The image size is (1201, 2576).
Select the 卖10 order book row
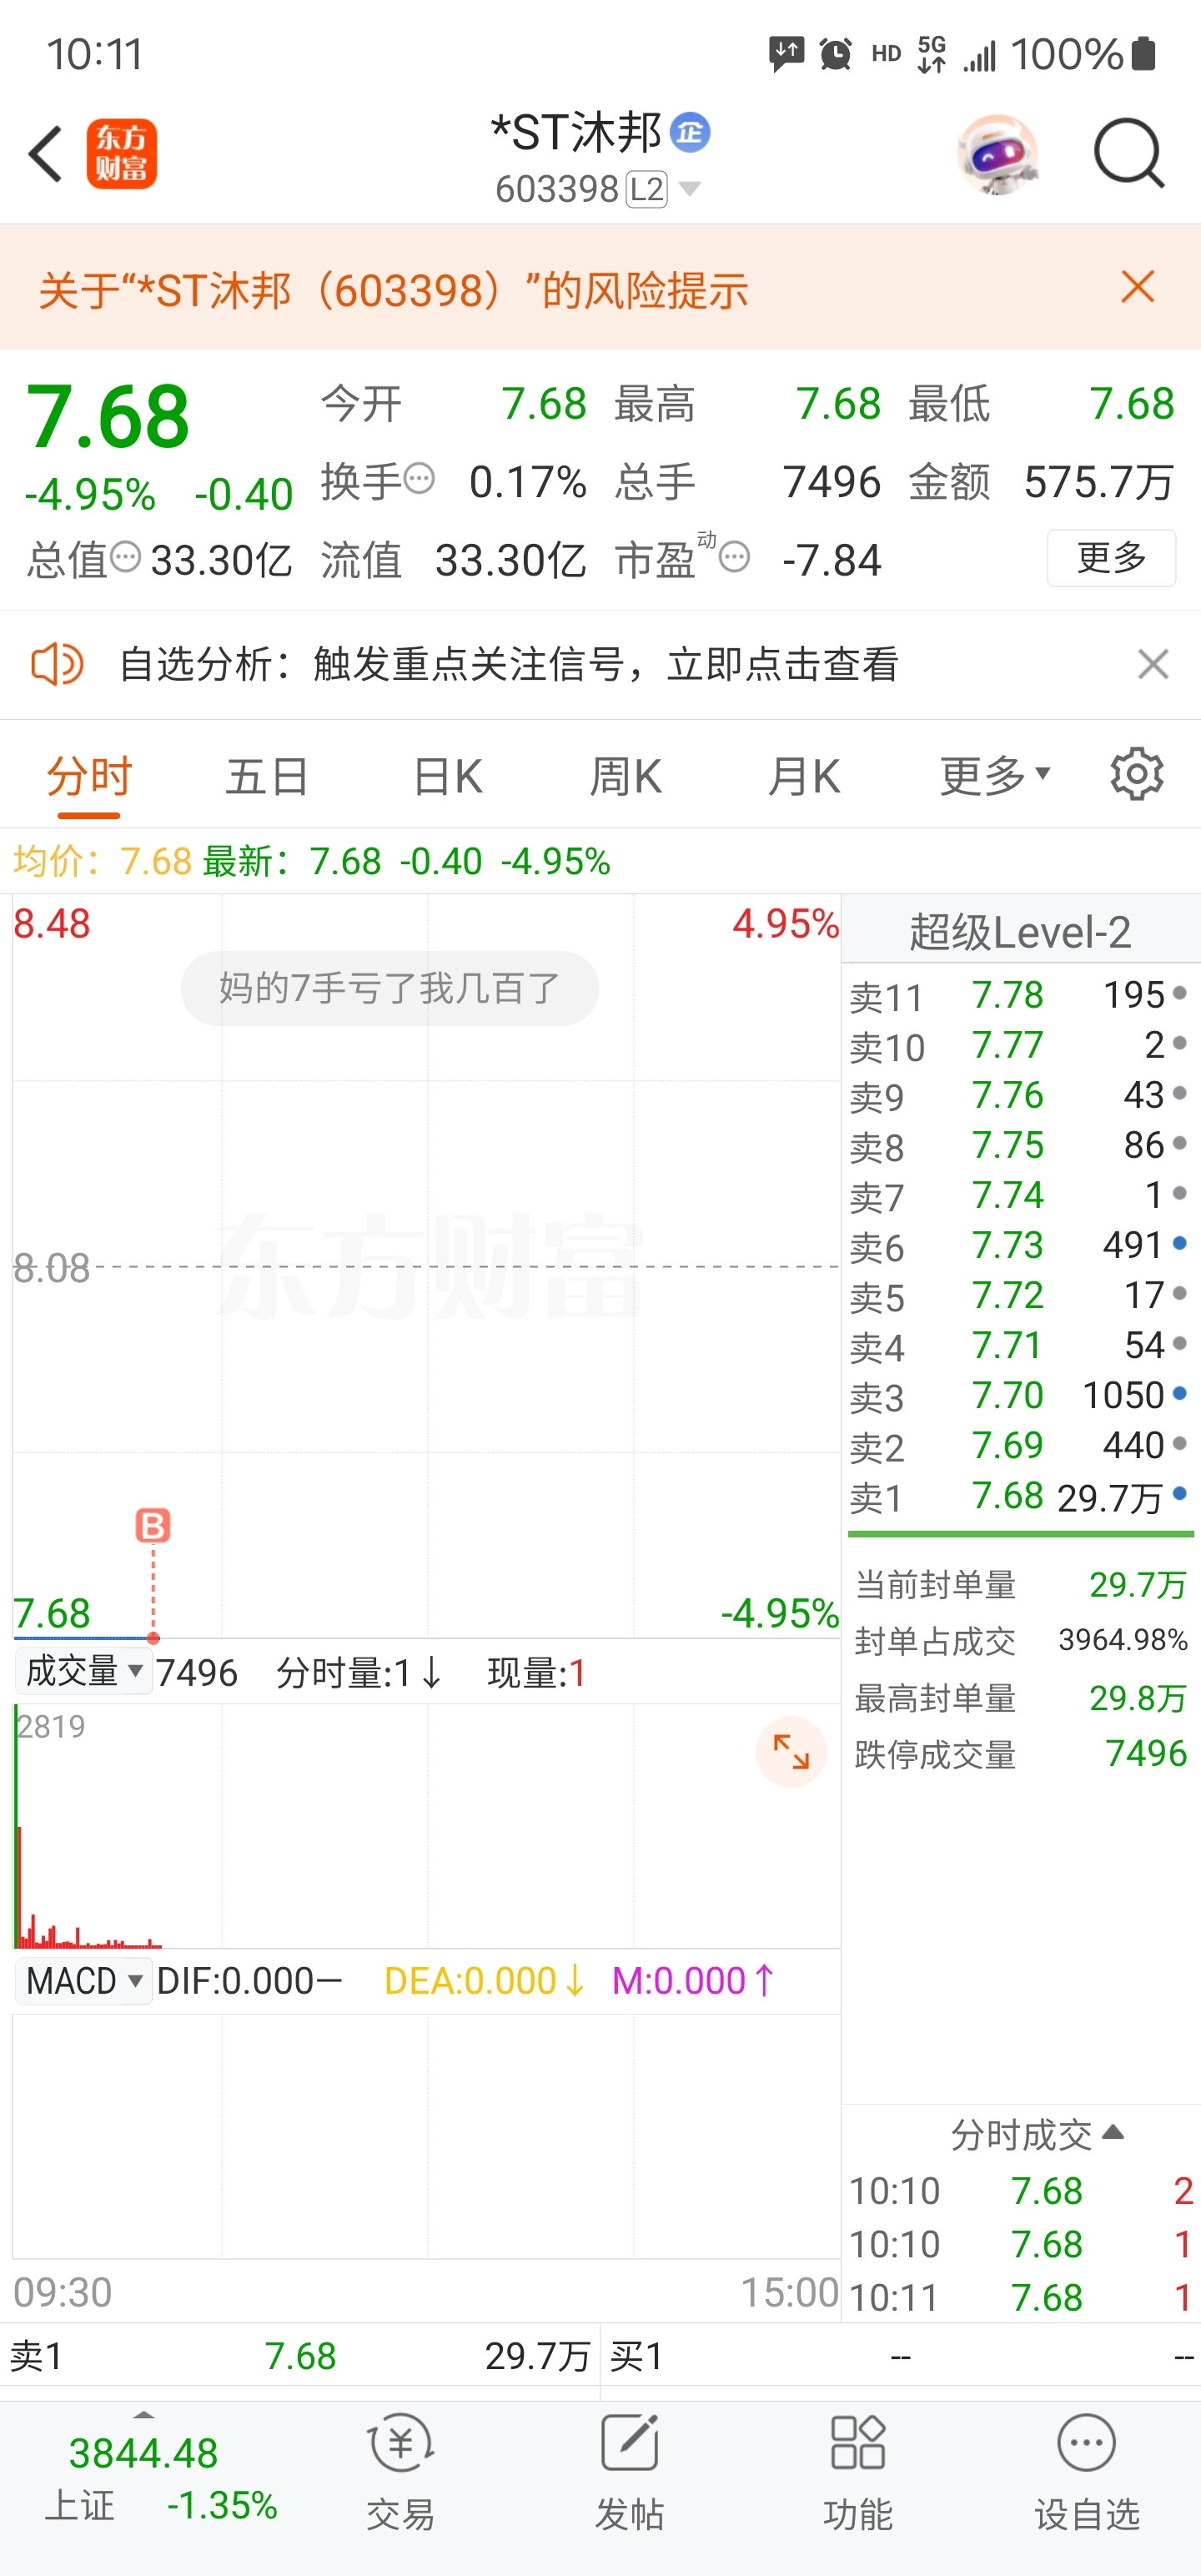[1020, 1045]
